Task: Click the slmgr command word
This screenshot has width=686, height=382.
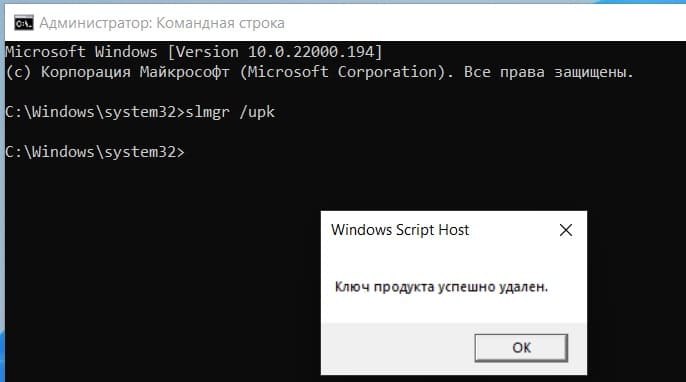Action: [207, 112]
